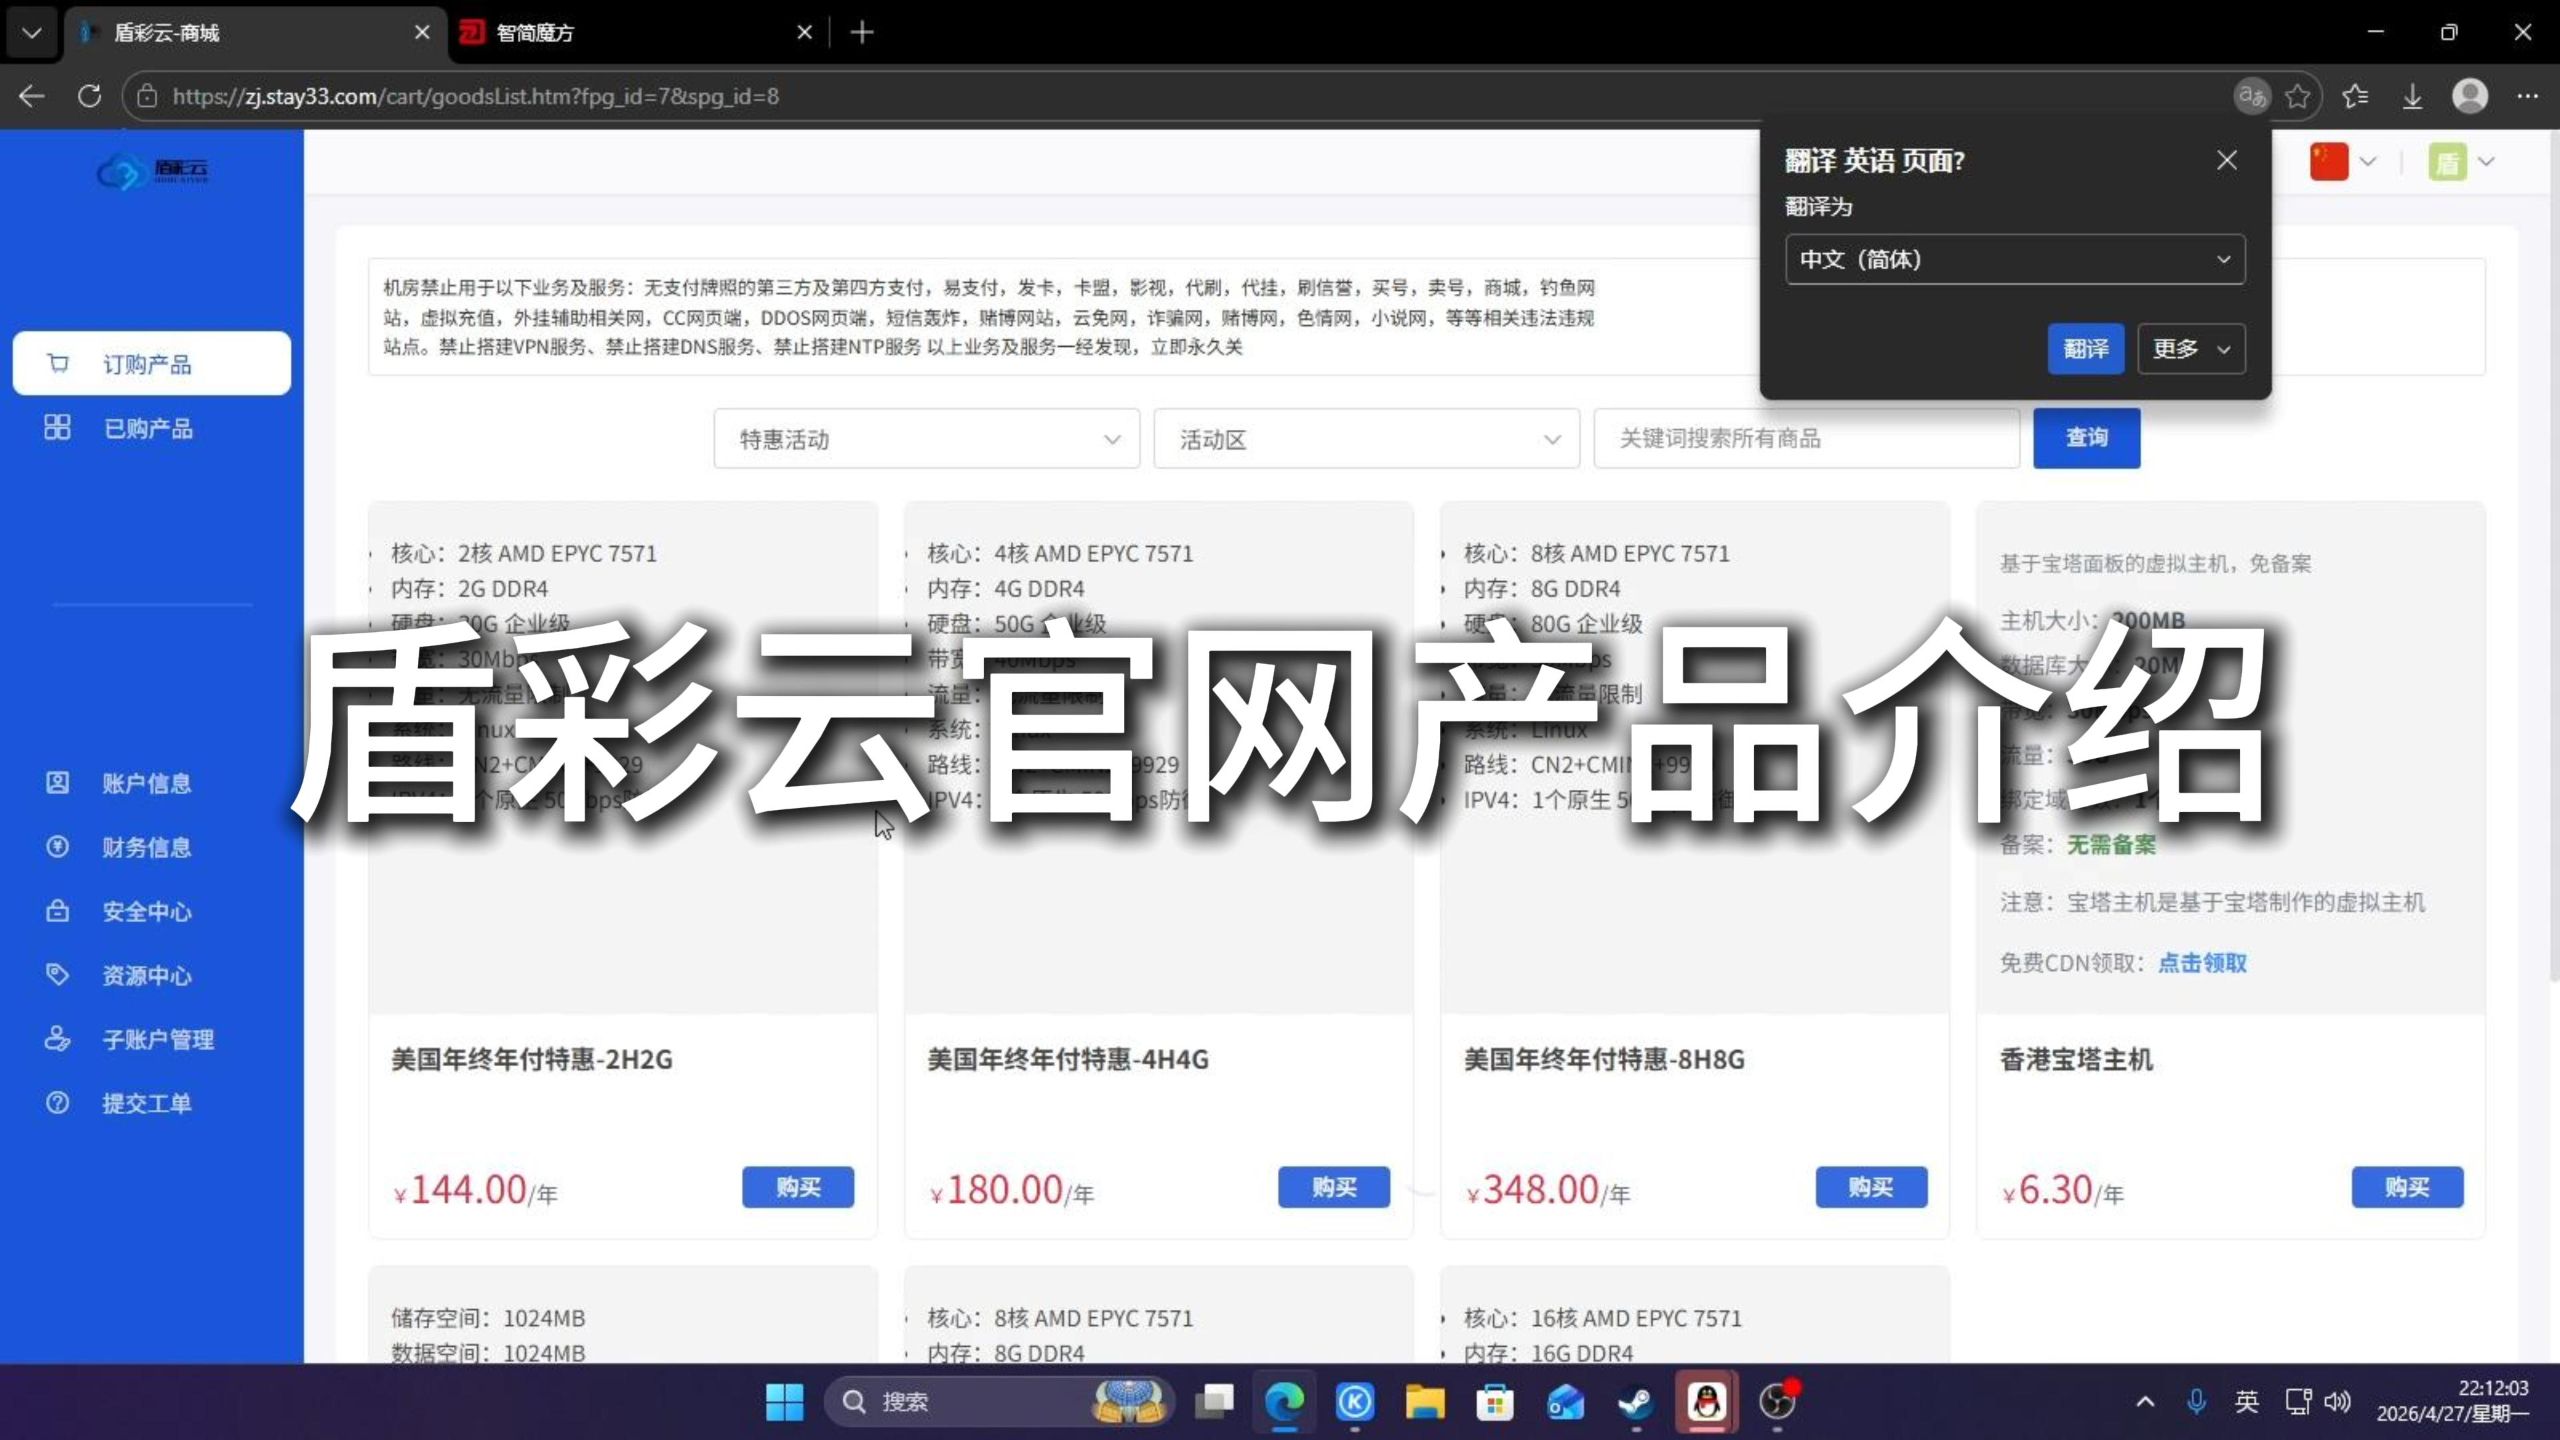Click the 盾彩云 logo in sidebar
This screenshot has width=2560, height=1440.
152,171
